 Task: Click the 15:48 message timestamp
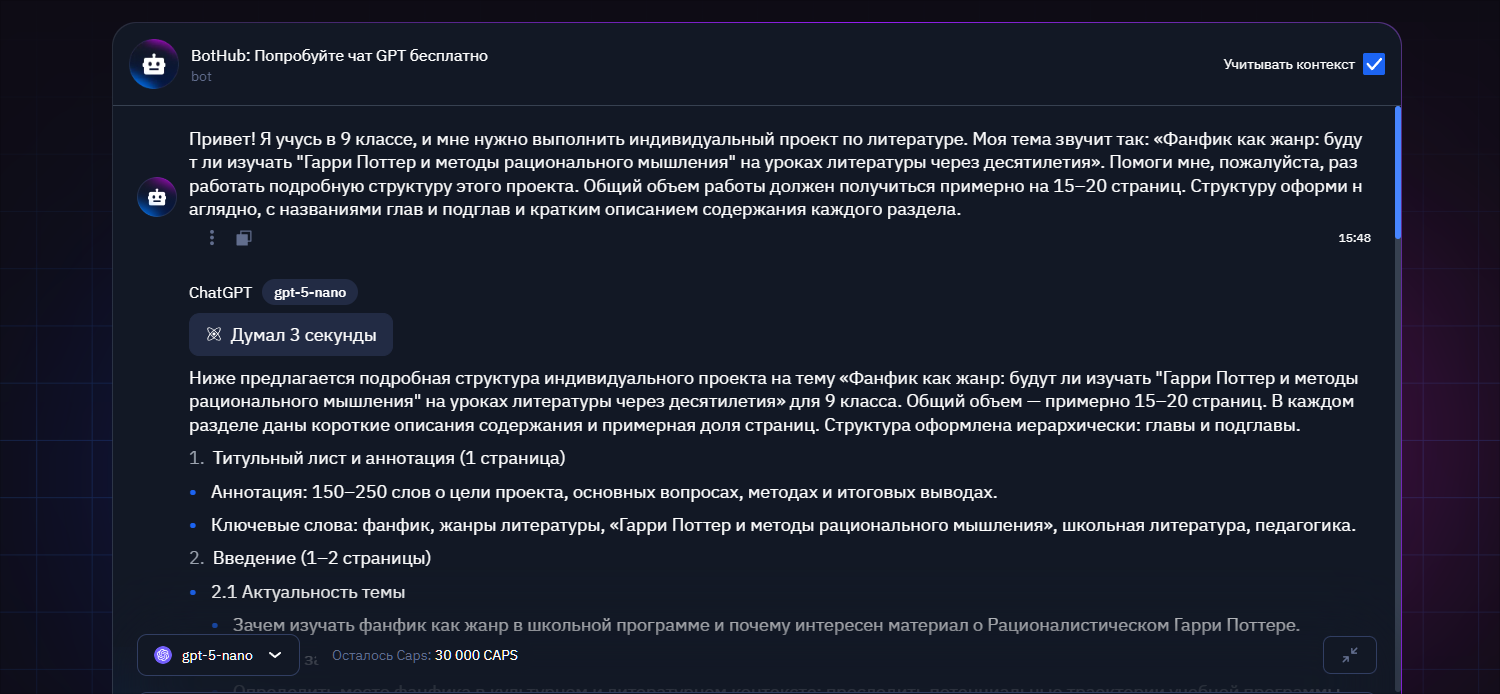coord(1354,238)
